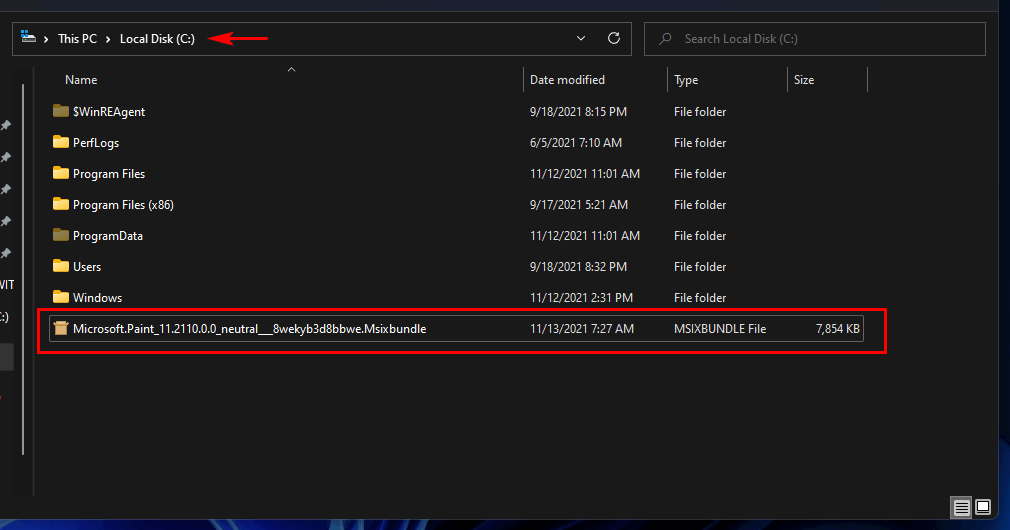Select the $WinREAgent folder name
1010x530 pixels.
[109, 111]
